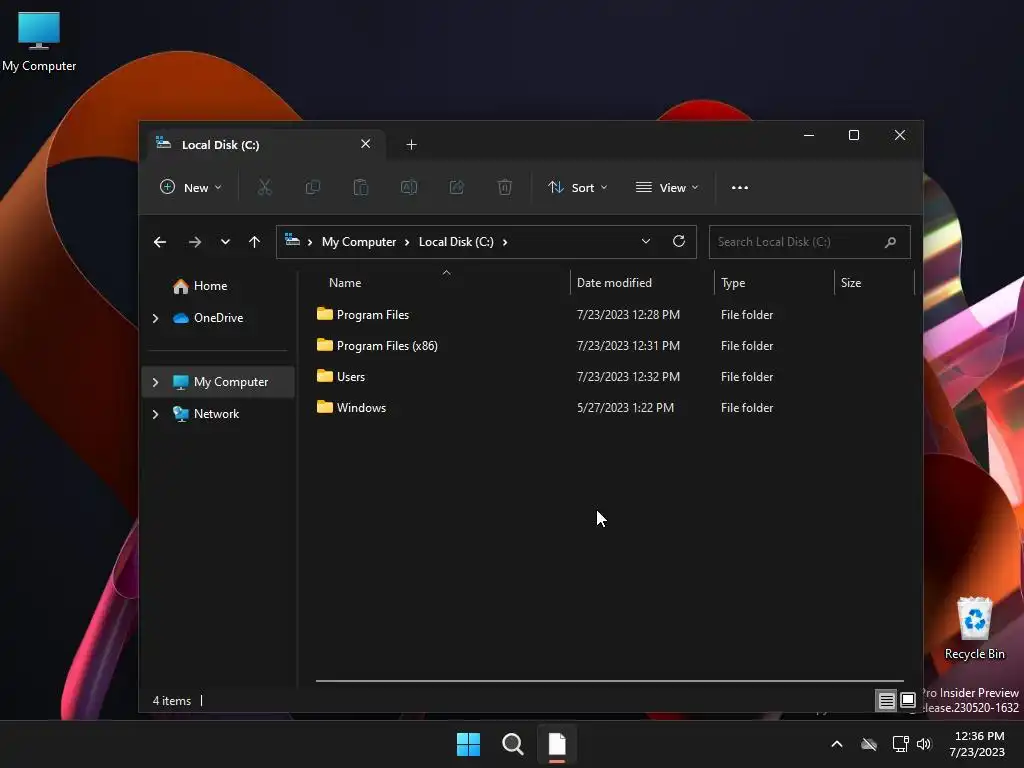Select the Program Files (x86) folder name

[x=387, y=346]
